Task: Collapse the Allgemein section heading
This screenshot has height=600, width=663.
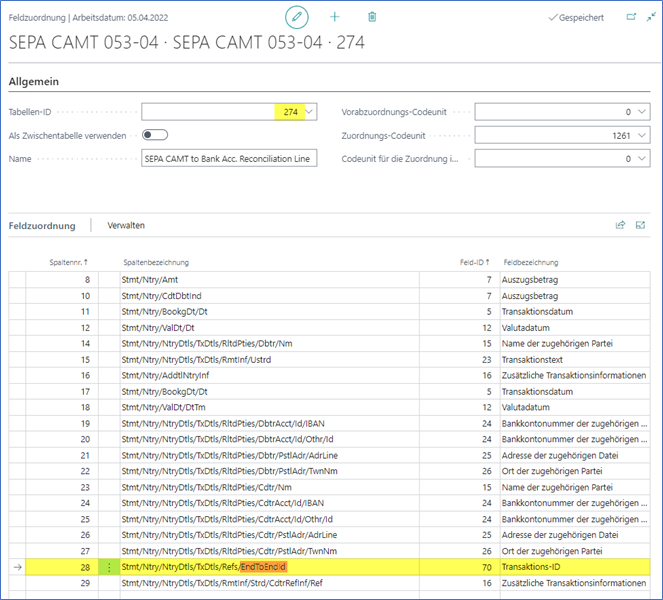Action: 34,82
